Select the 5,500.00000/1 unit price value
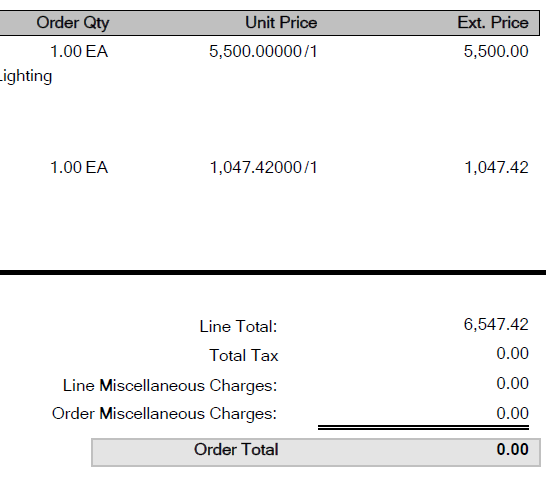The height and width of the screenshot is (496, 553). tap(263, 52)
